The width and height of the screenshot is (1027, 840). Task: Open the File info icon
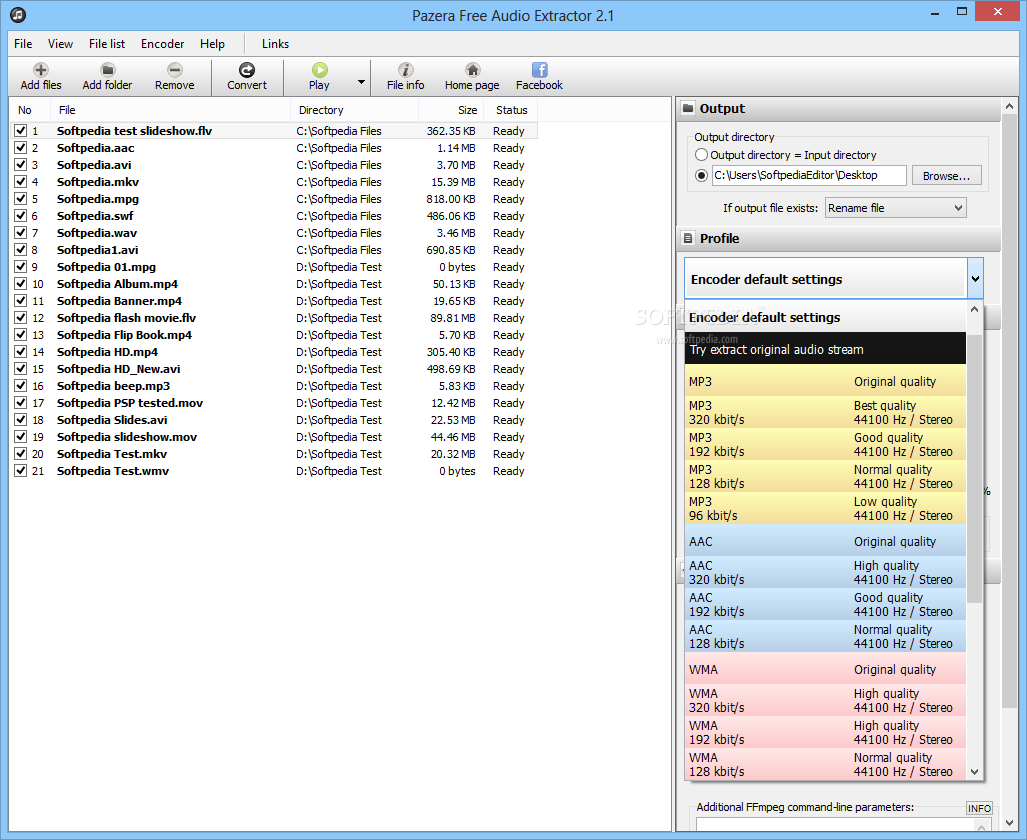405,70
